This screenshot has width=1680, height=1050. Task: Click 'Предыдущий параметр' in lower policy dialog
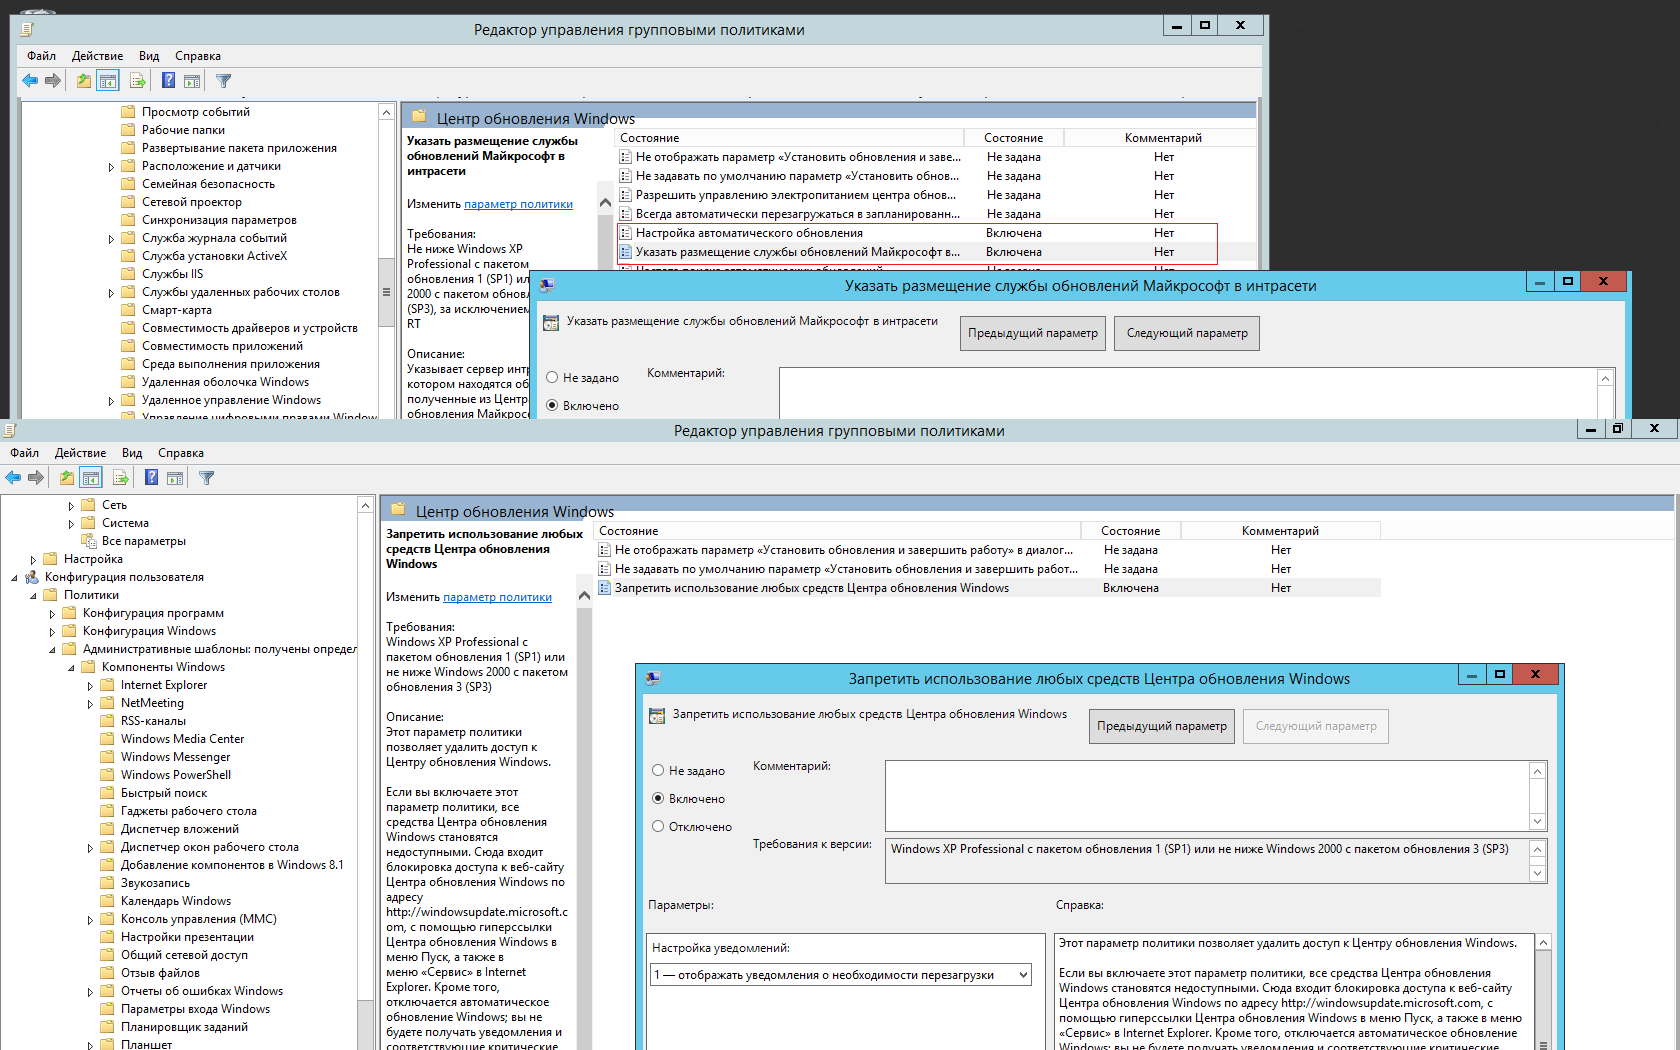(x=1162, y=726)
